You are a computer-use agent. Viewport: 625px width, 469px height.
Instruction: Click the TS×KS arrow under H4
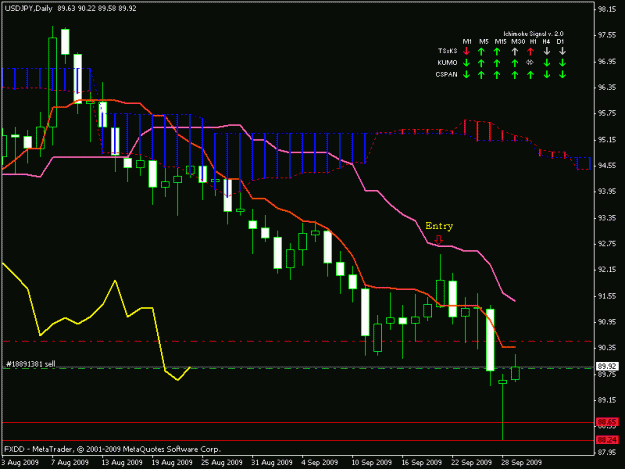pos(547,51)
